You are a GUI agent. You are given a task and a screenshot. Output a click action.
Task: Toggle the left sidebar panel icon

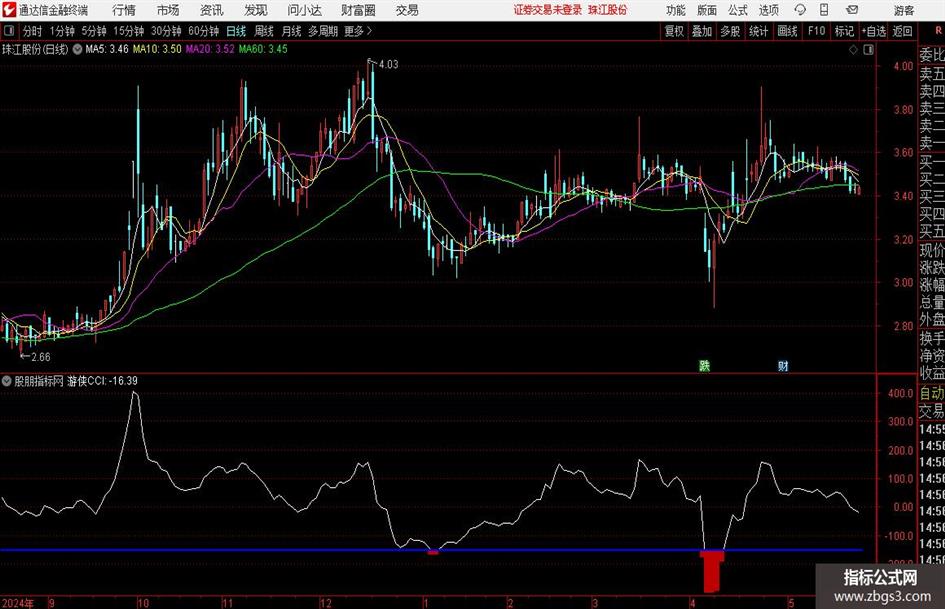tap(9, 30)
